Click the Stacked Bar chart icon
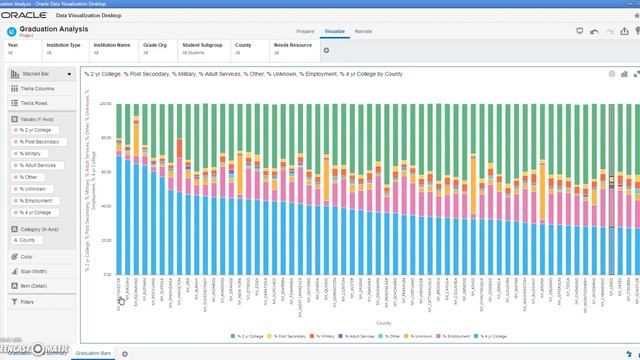This screenshot has width=640, height=360. 15,74
